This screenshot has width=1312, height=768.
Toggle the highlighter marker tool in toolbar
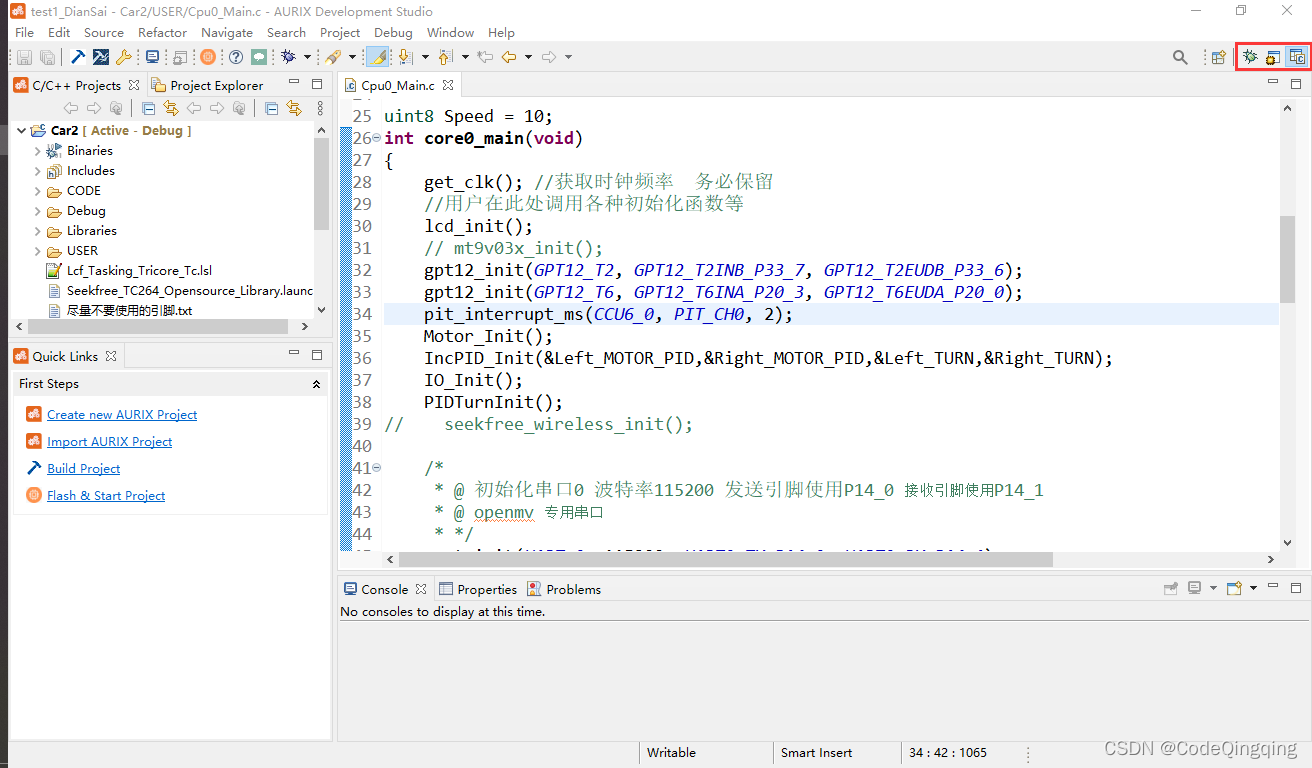click(377, 57)
